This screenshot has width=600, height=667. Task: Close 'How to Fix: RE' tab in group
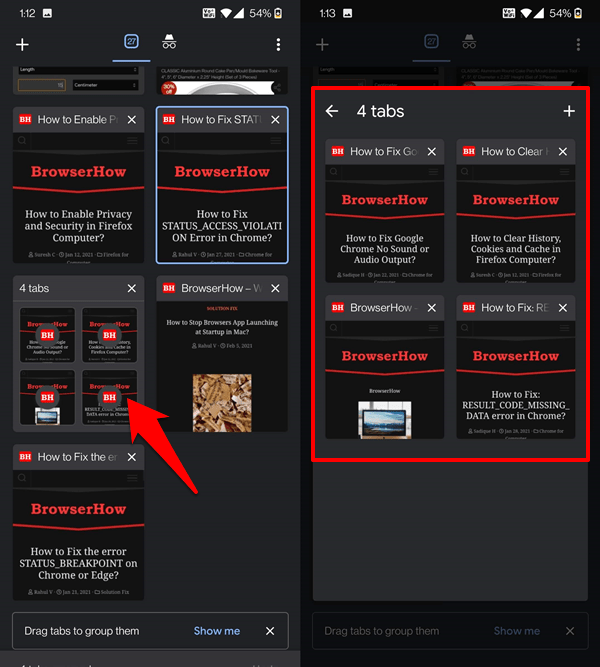pos(563,308)
